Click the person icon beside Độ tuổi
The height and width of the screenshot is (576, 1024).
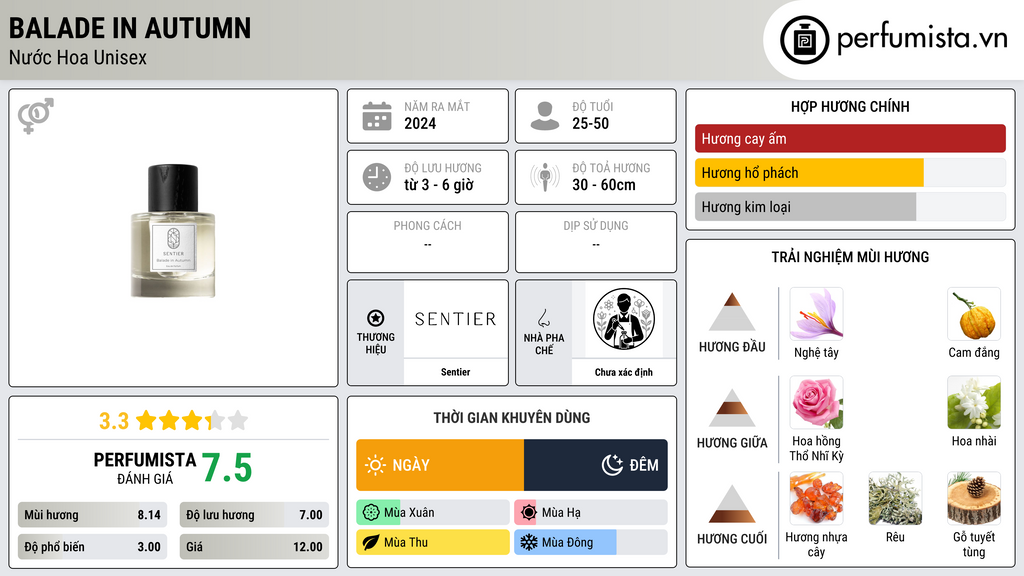545,116
